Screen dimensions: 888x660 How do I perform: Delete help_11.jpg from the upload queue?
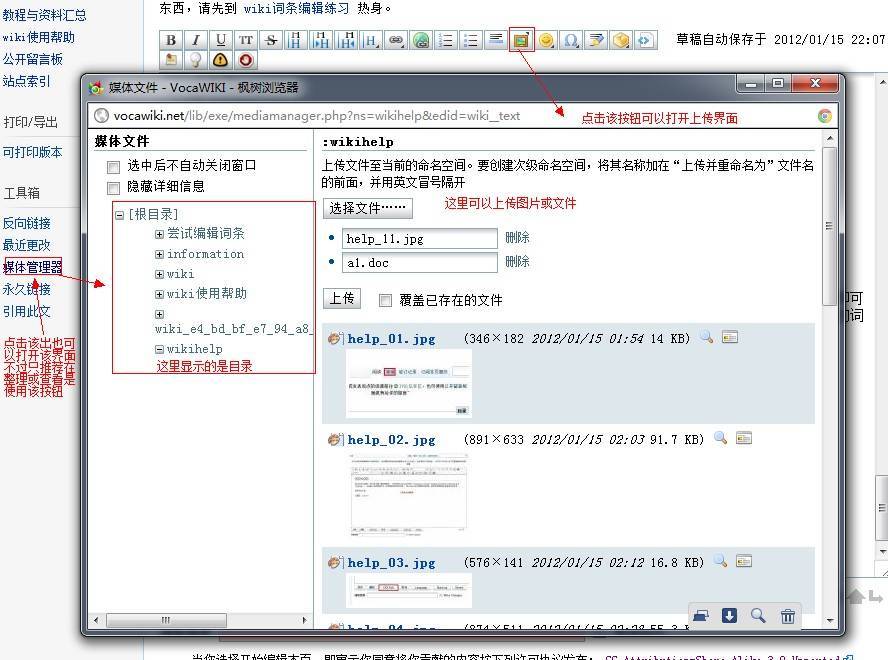coord(517,237)
